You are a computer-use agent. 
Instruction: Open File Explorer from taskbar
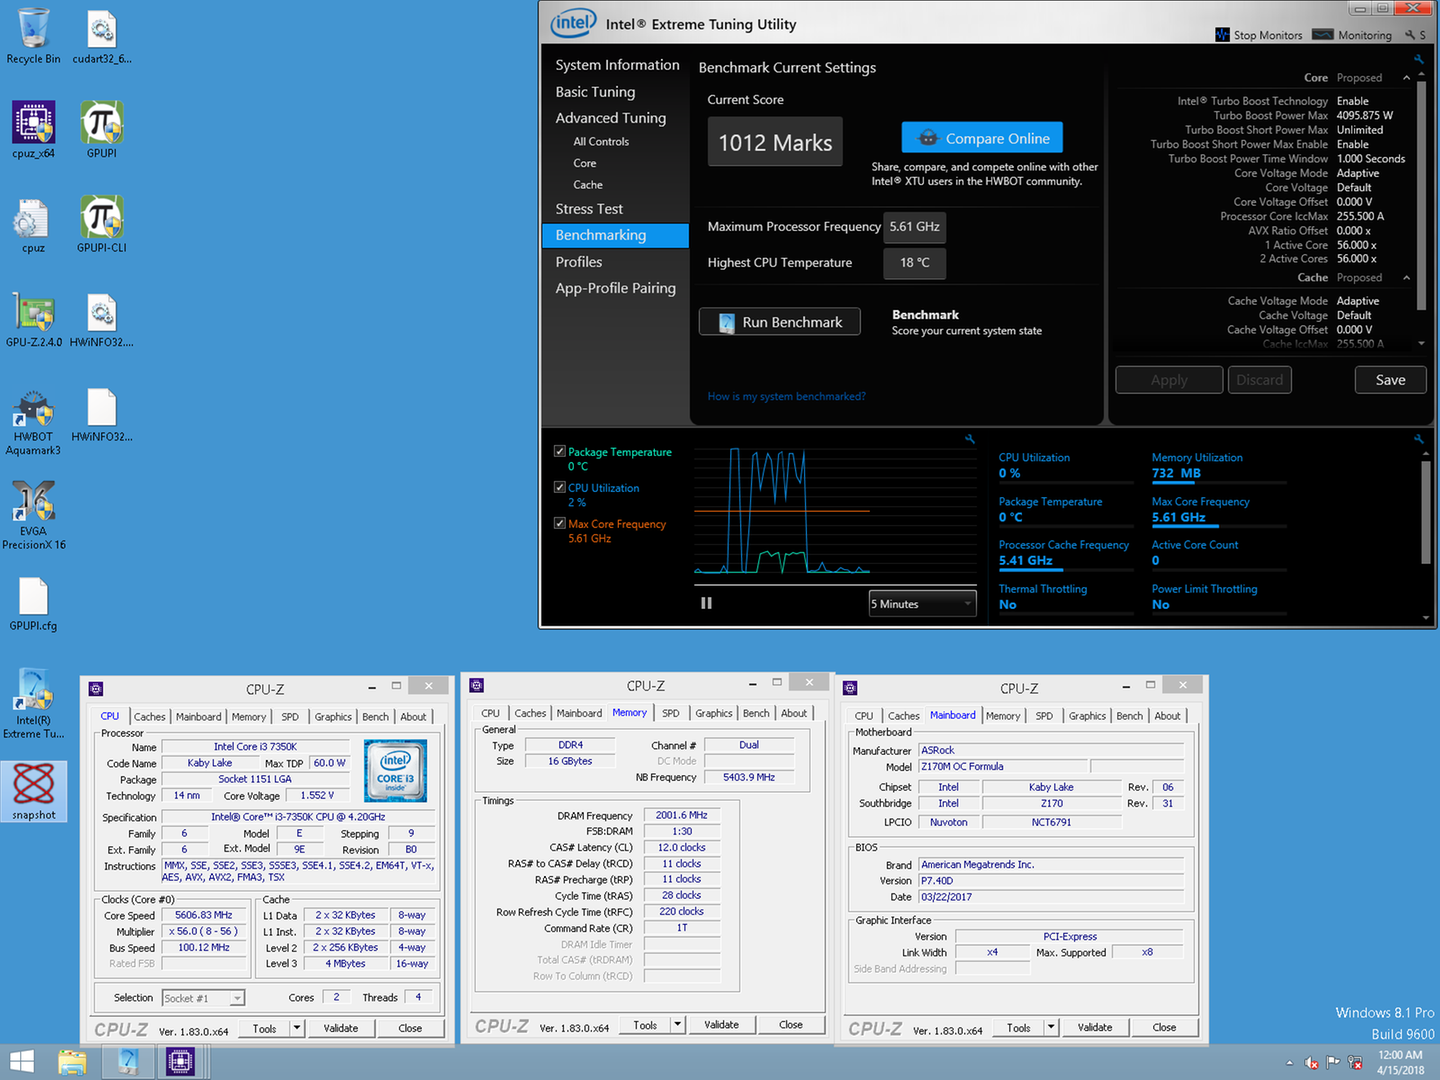[72, 1061]
